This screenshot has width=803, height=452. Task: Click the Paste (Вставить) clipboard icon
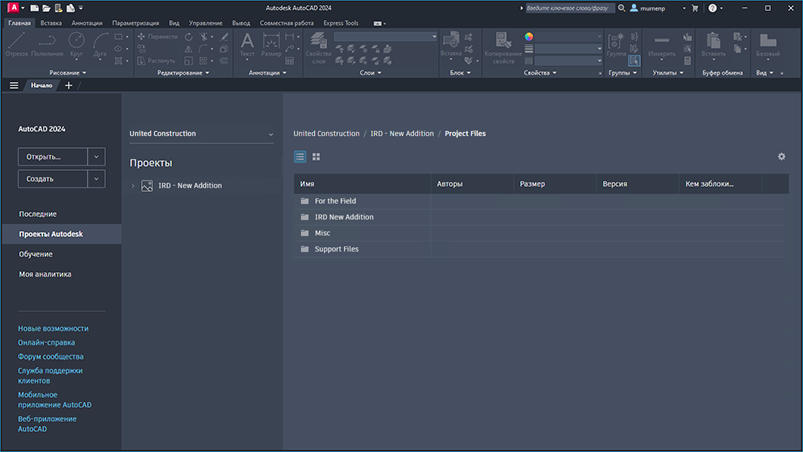[x=713, y=44]
